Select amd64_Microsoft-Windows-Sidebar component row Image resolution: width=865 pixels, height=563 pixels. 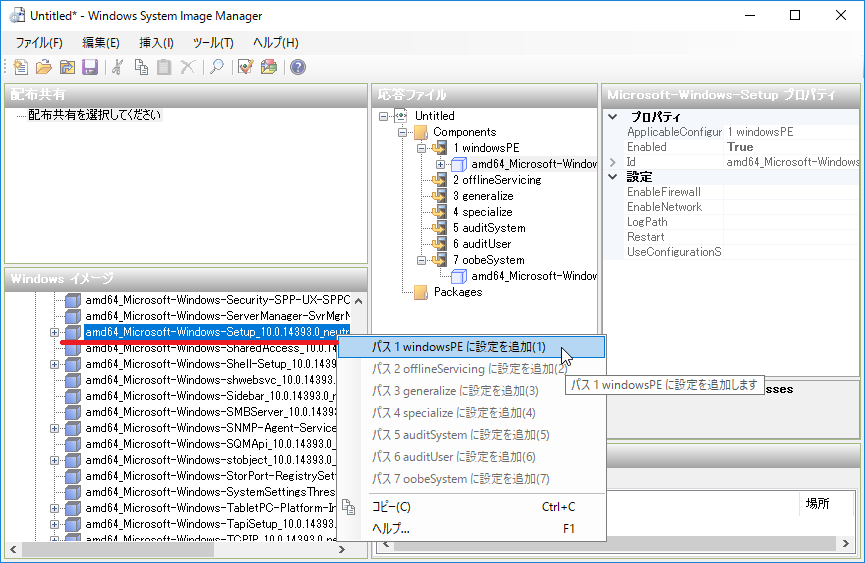coord(210,396)
